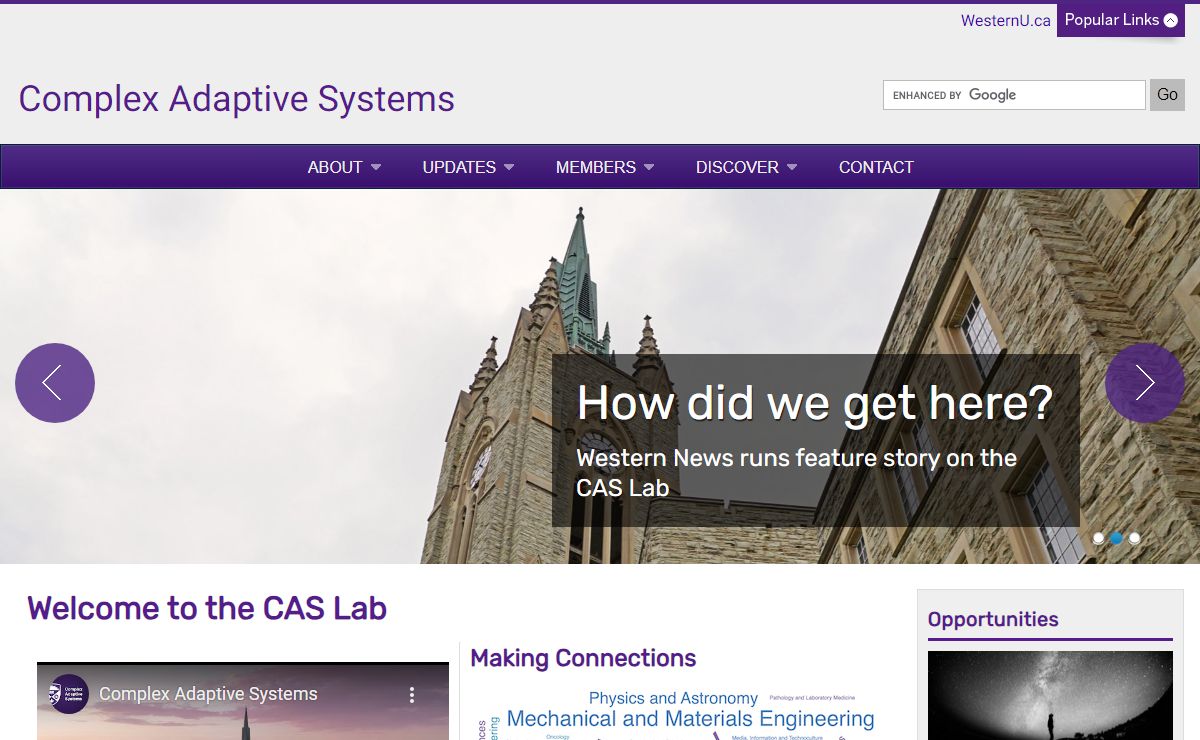Select the first carousel slide dot
The width and height of the screenshot is (1200, 740).
pyautogui.click(x=1098, y=538)
